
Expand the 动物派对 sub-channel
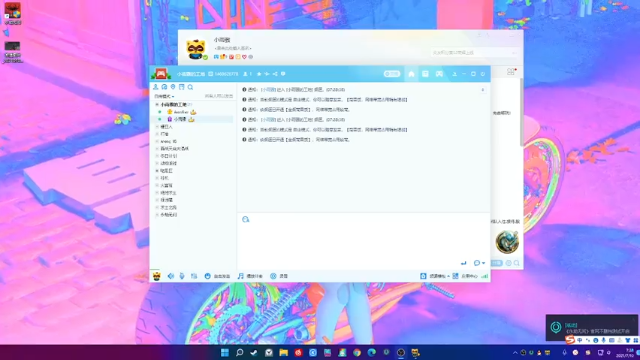coord(157,163)
